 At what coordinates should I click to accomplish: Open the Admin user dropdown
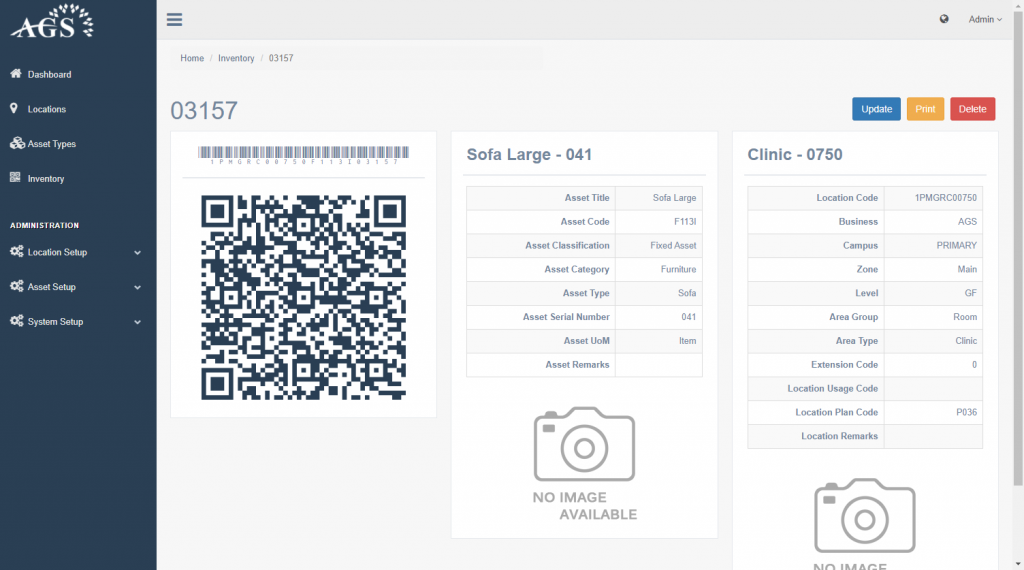[985, 19]
